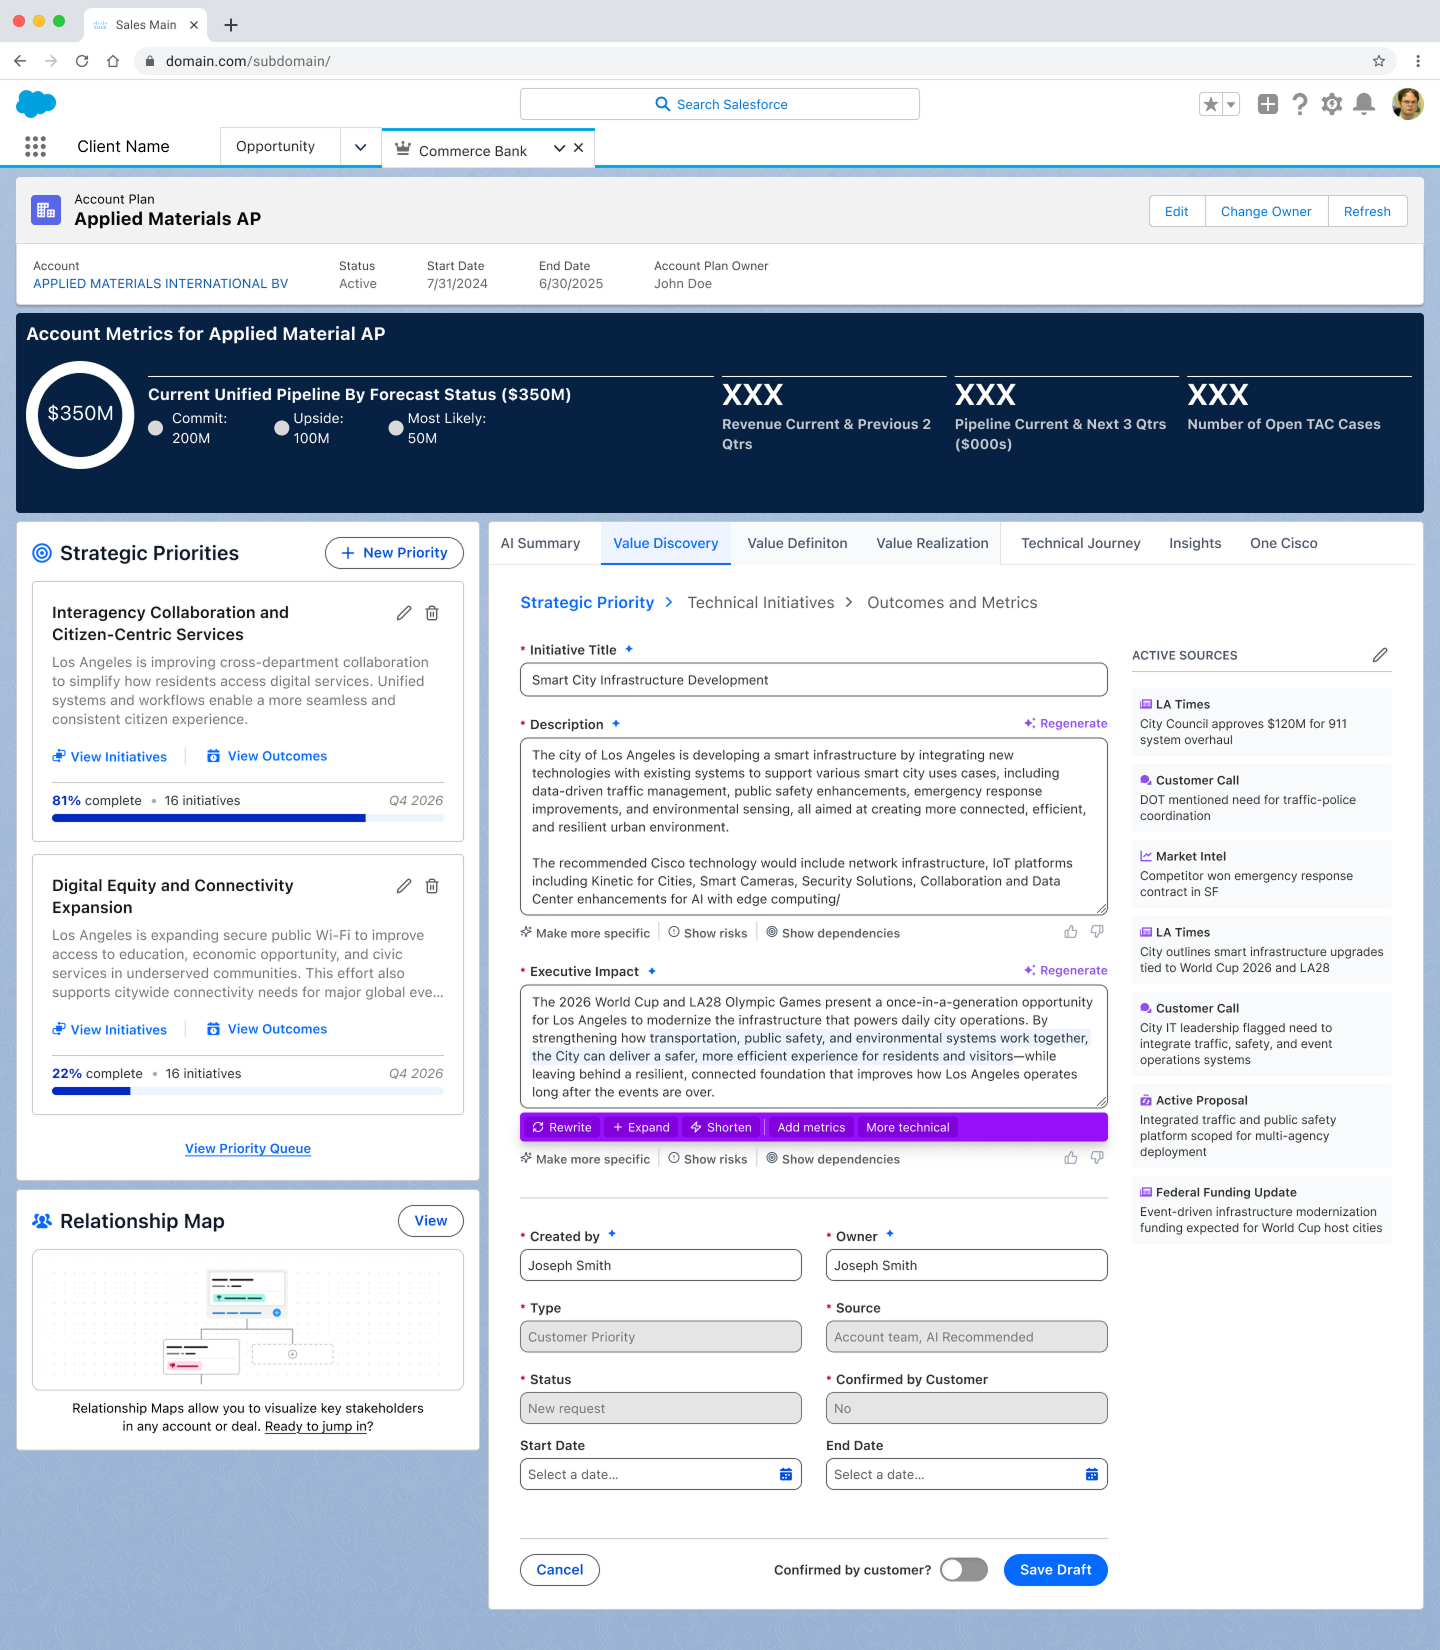This screenshot has width=1440, height=1650.
Task: Edit the Interagency Collaboration priority pencil icon
Action: pyautogui.click(x=404, y=613)
